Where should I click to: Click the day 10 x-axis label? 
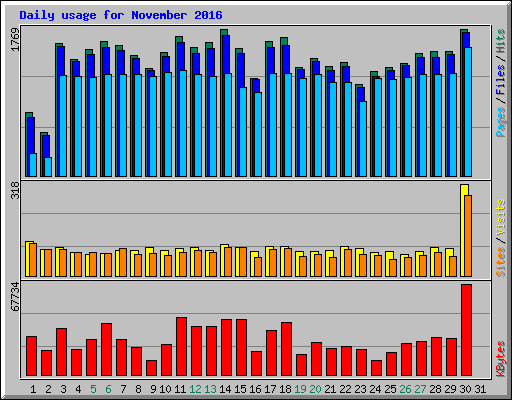point(165,389)
